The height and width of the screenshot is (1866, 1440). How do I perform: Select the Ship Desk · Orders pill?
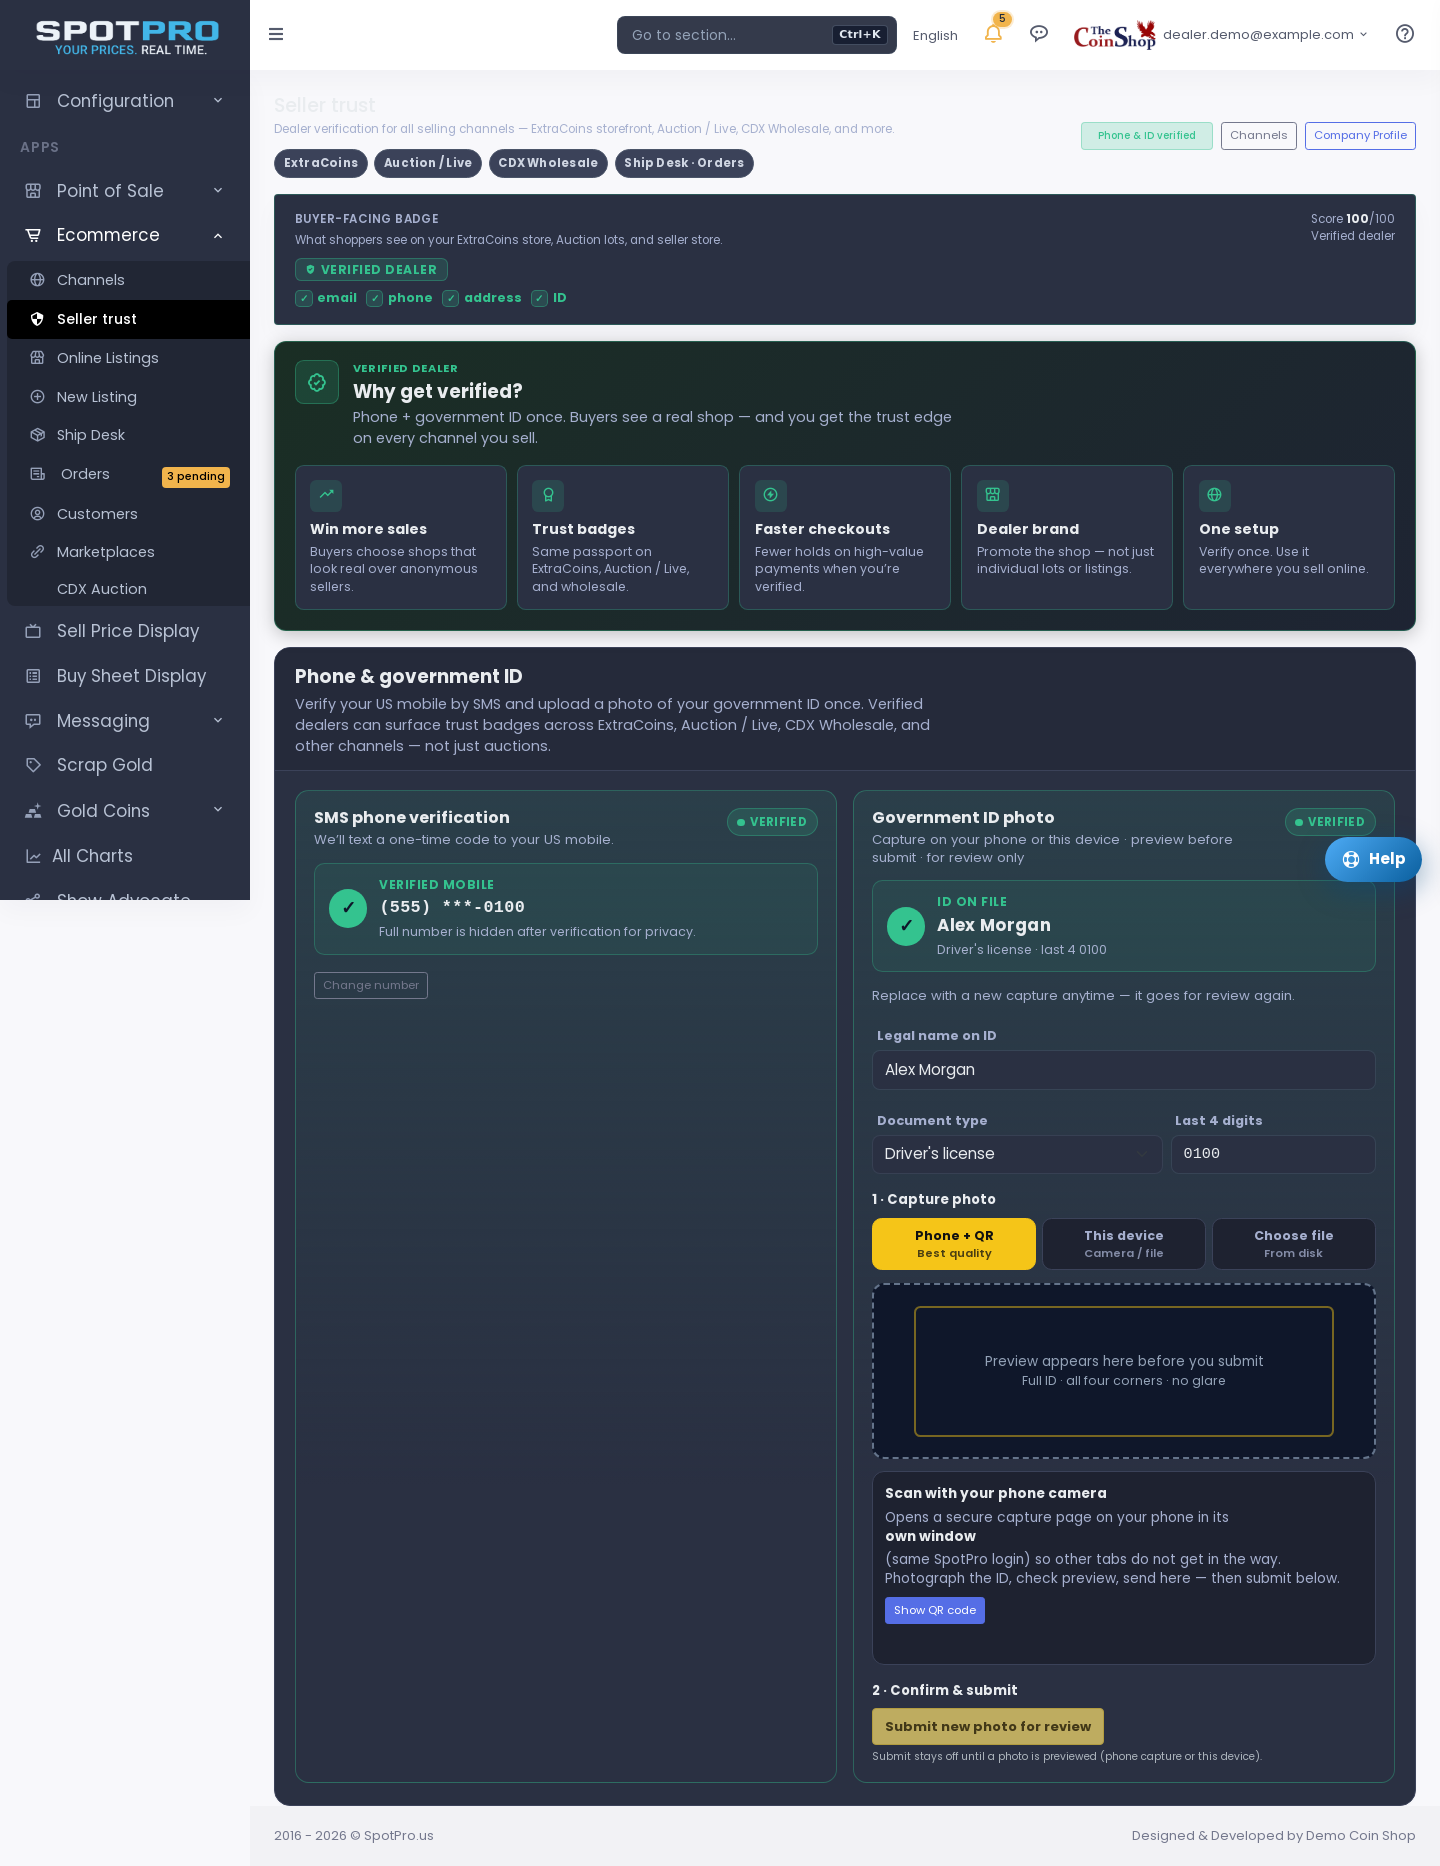click(684, 163)
